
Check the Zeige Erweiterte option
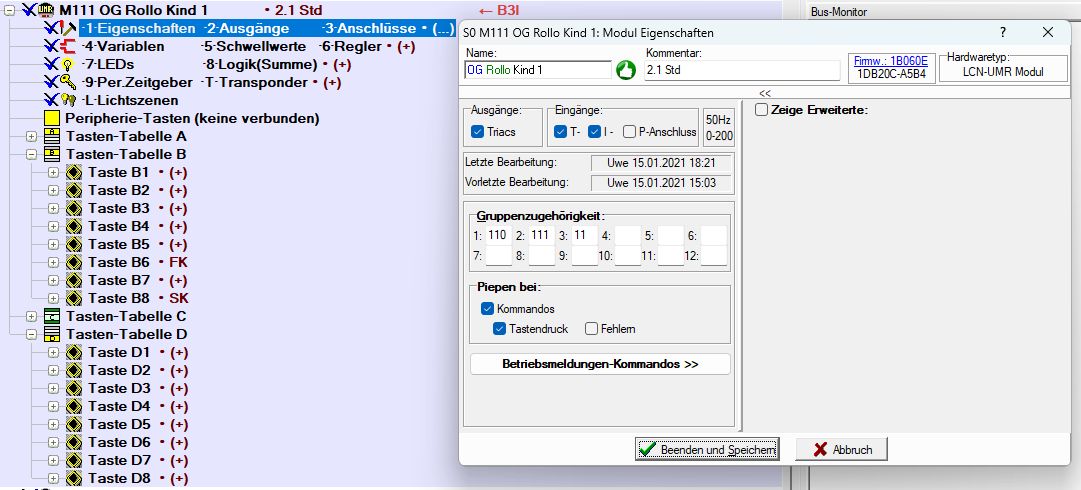coord(762,110)
